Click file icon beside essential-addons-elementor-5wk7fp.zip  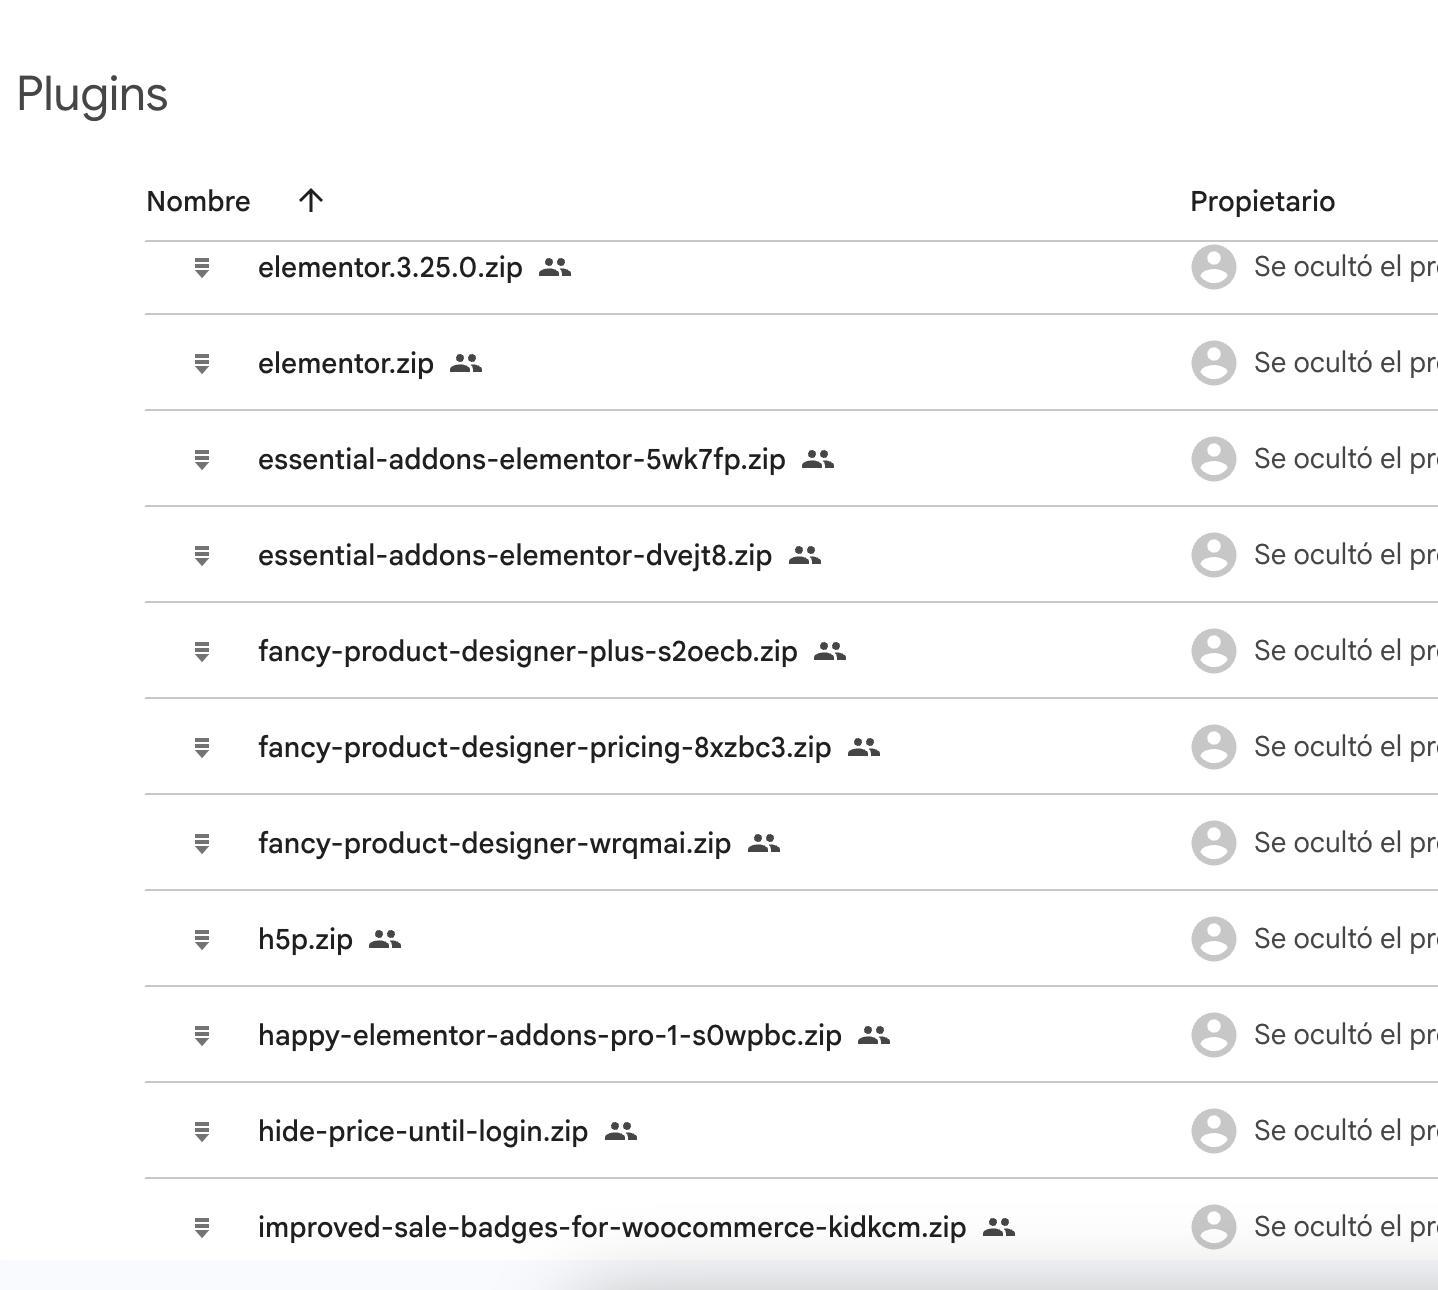click(x=202, y=460)
